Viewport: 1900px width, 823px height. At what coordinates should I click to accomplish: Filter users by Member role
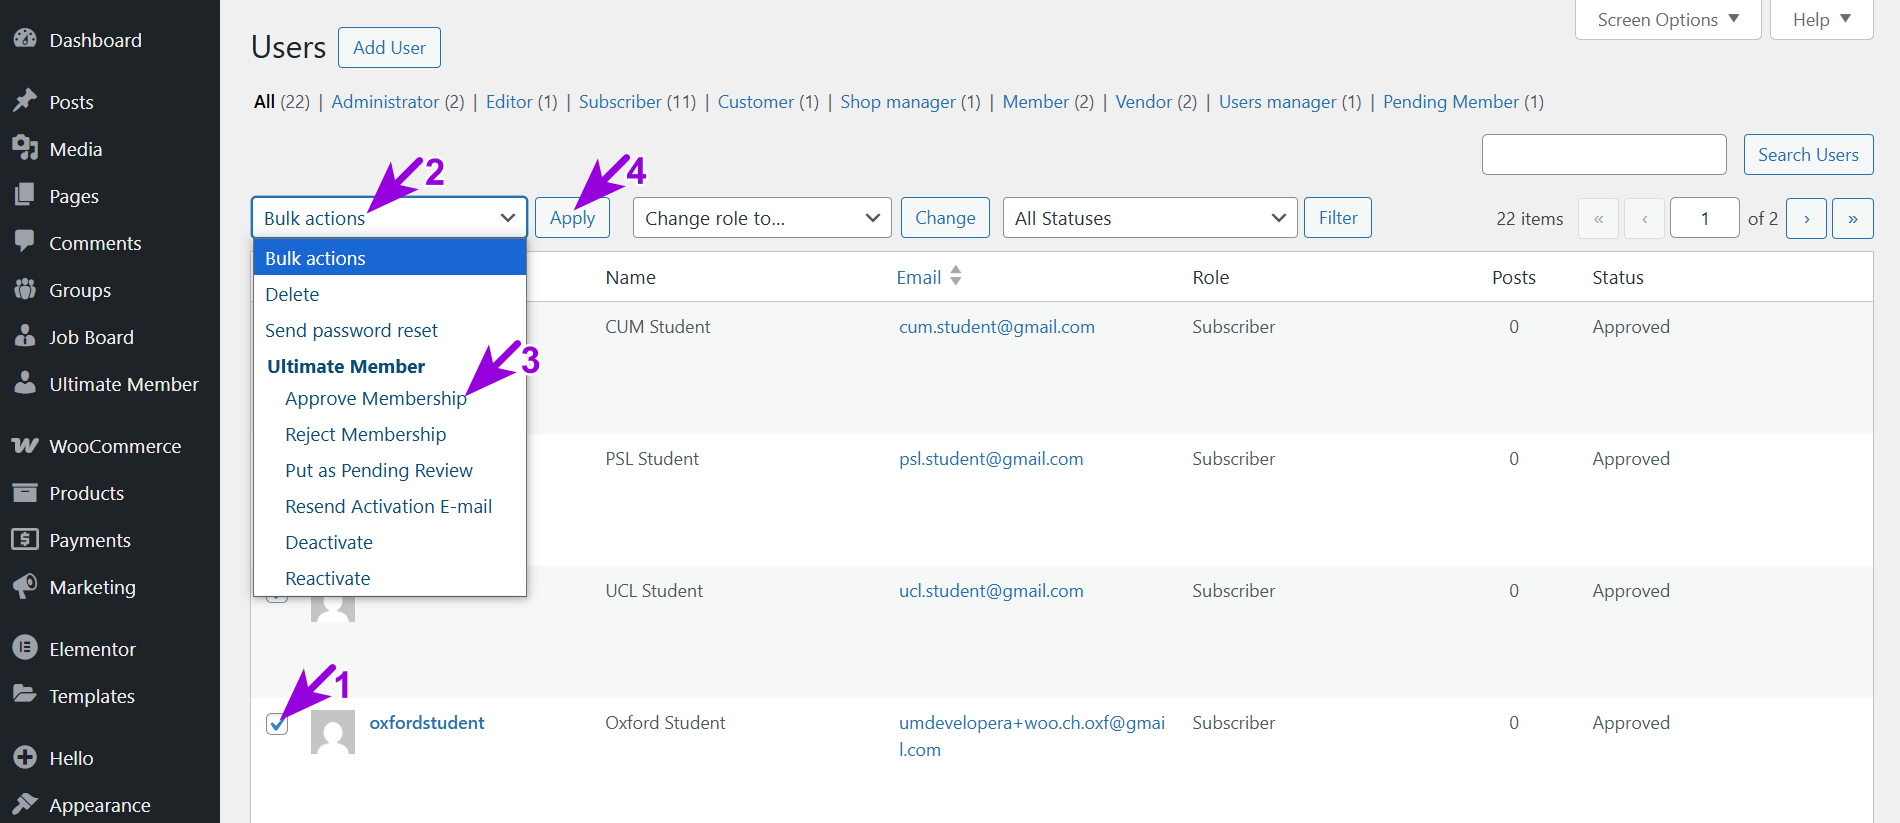1036,101
